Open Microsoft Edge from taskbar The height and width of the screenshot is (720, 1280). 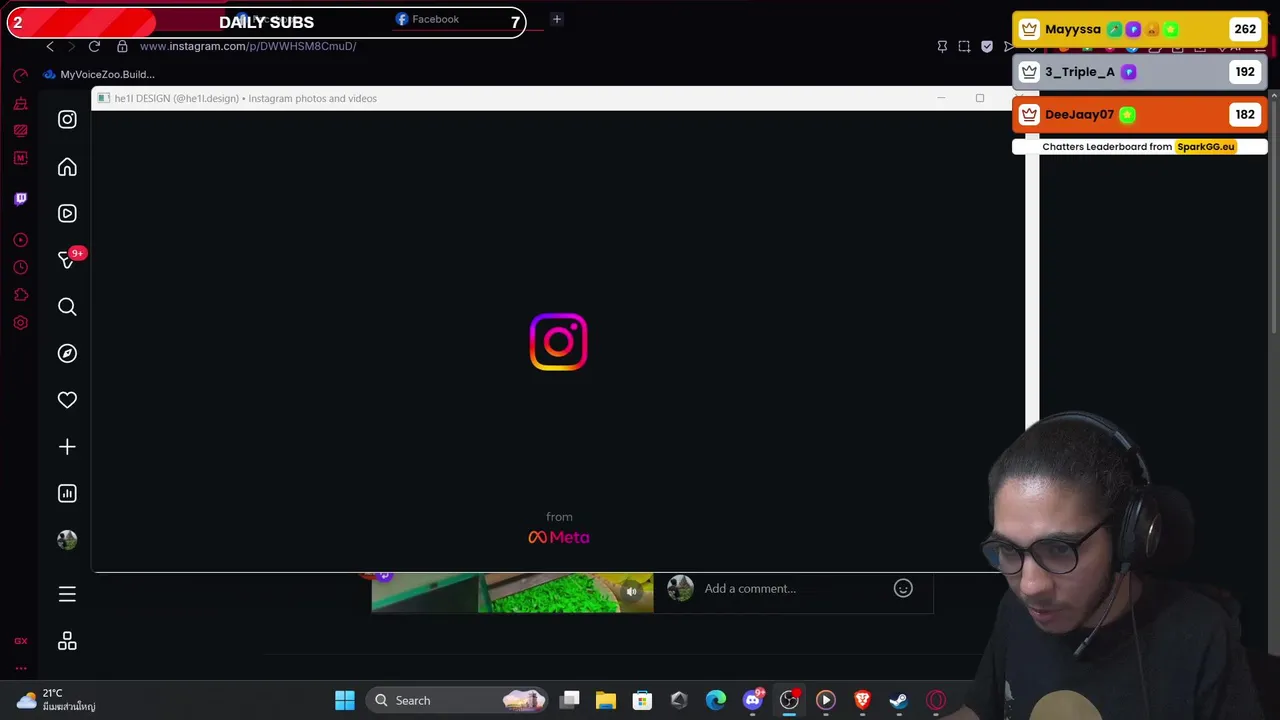(x=716, y=700)
